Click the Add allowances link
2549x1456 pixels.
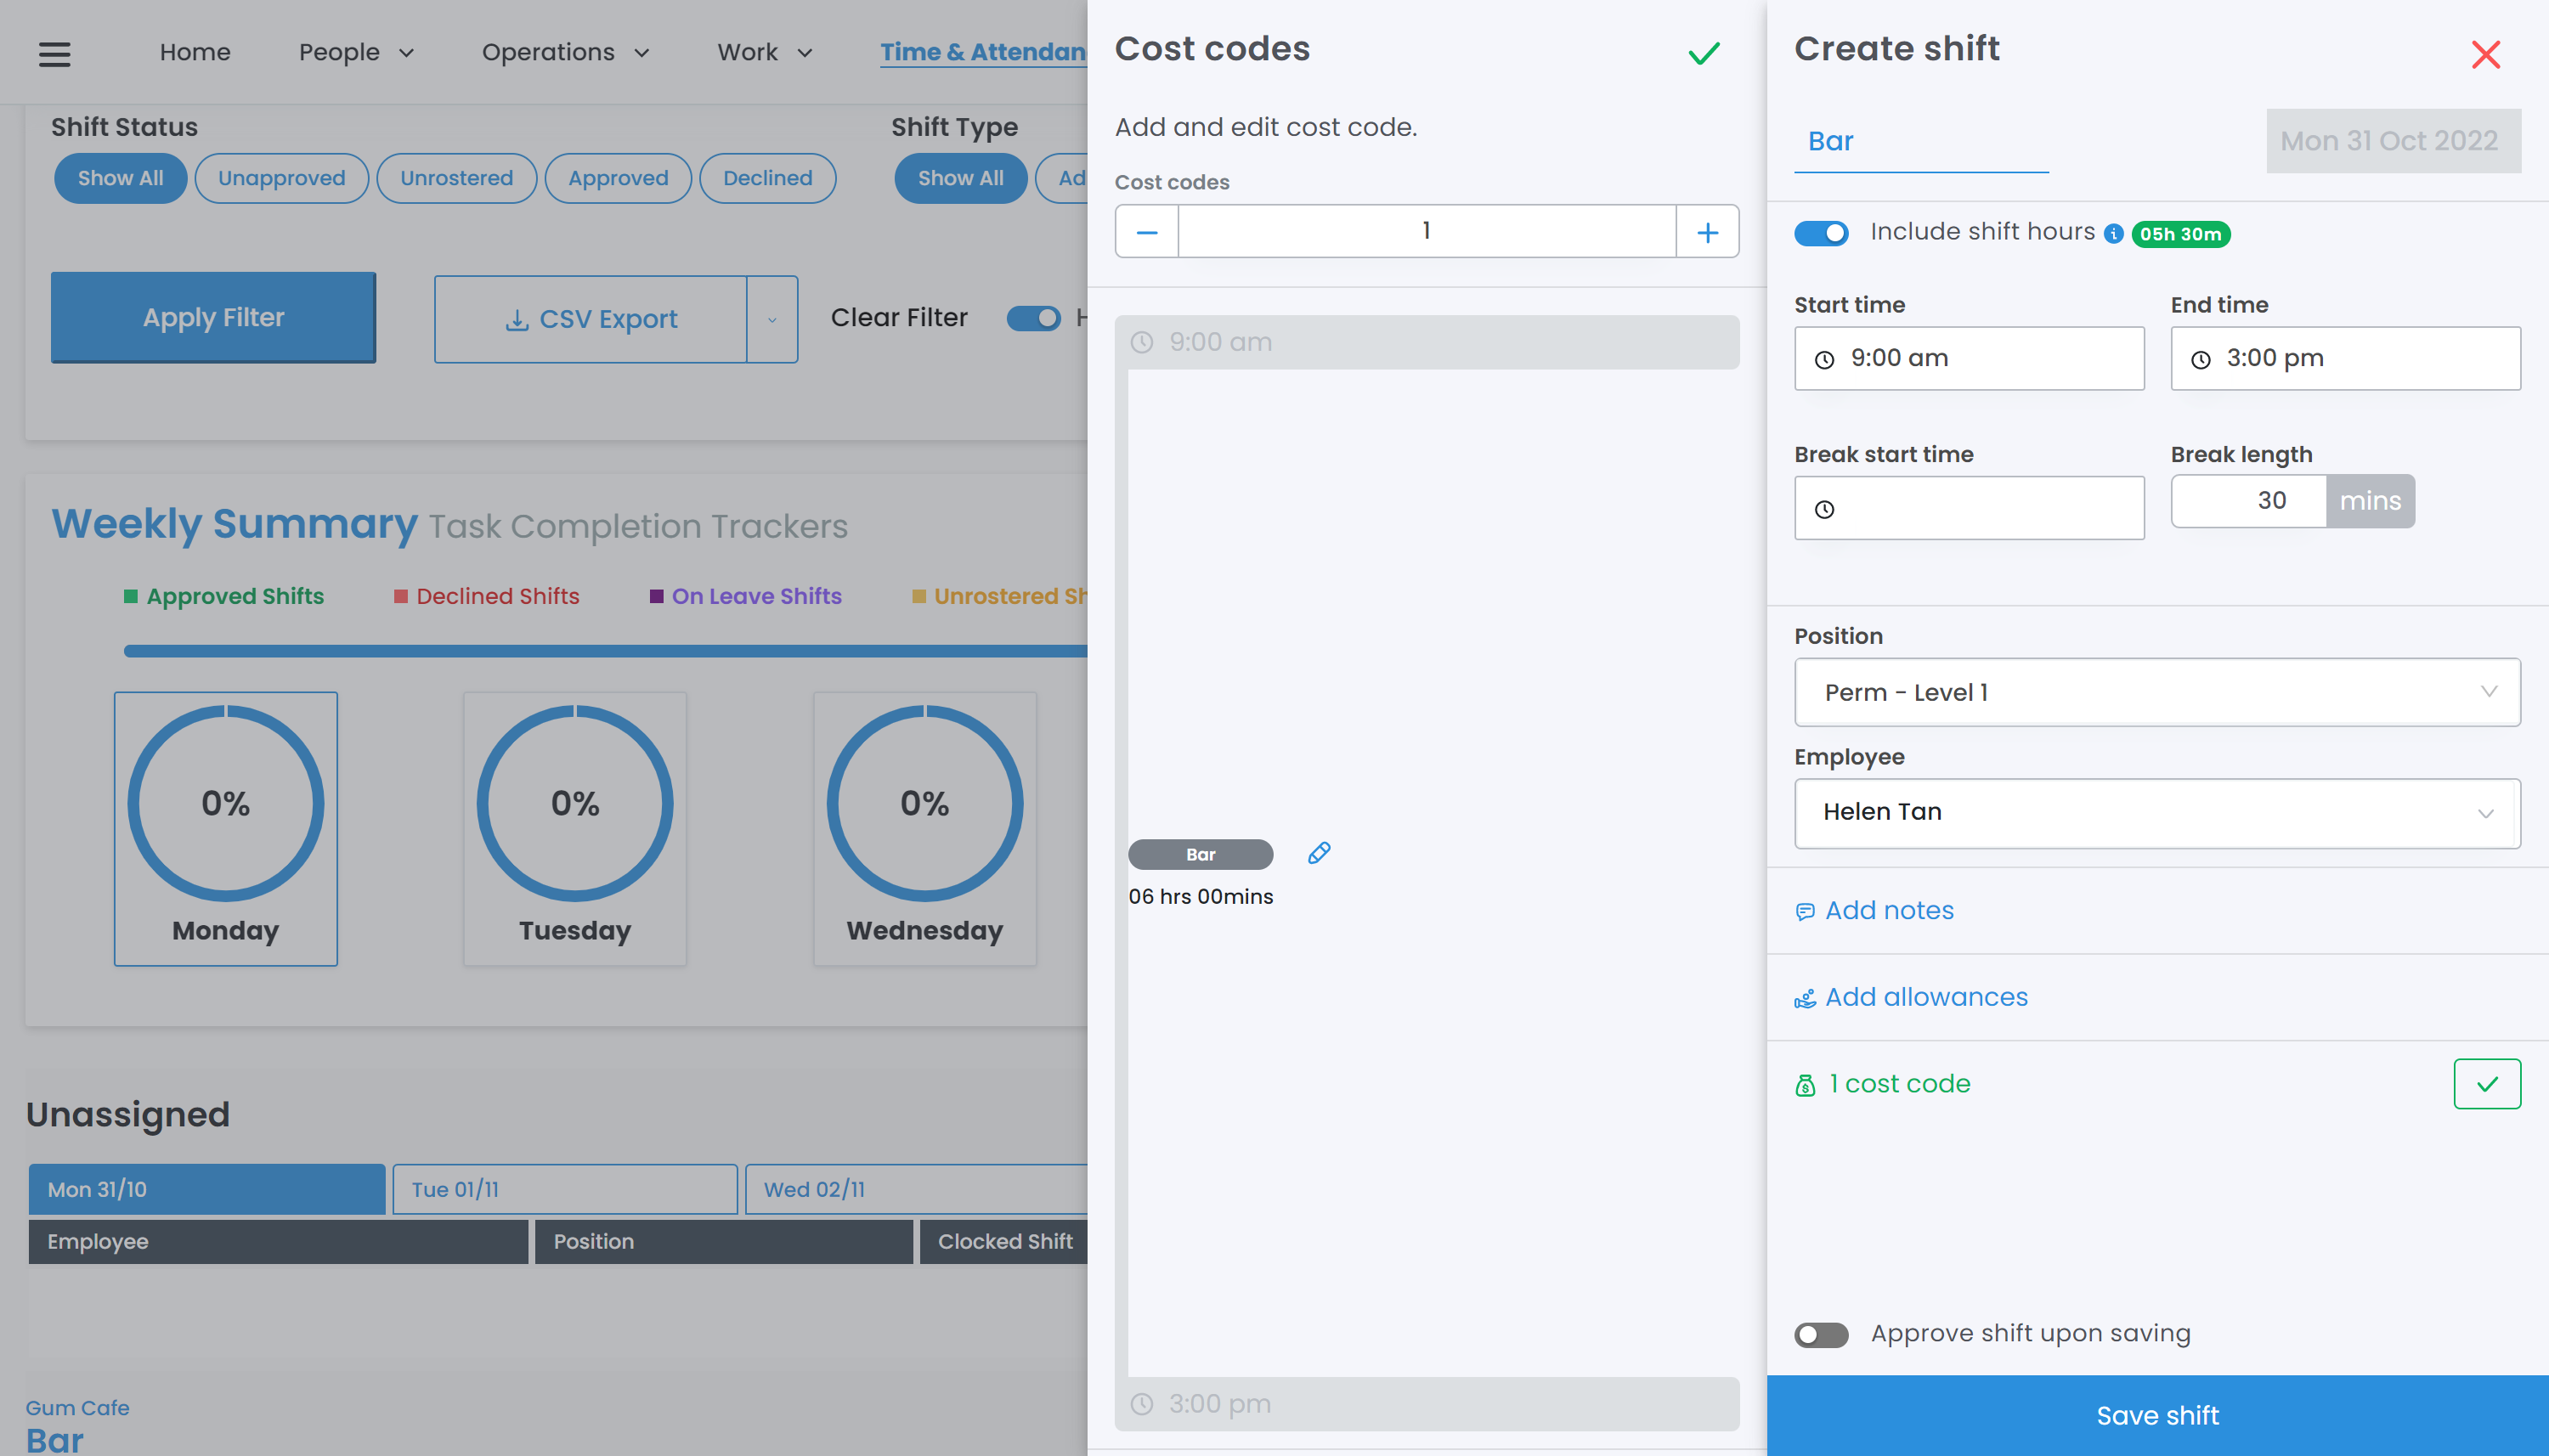(x=1925, y=997)
